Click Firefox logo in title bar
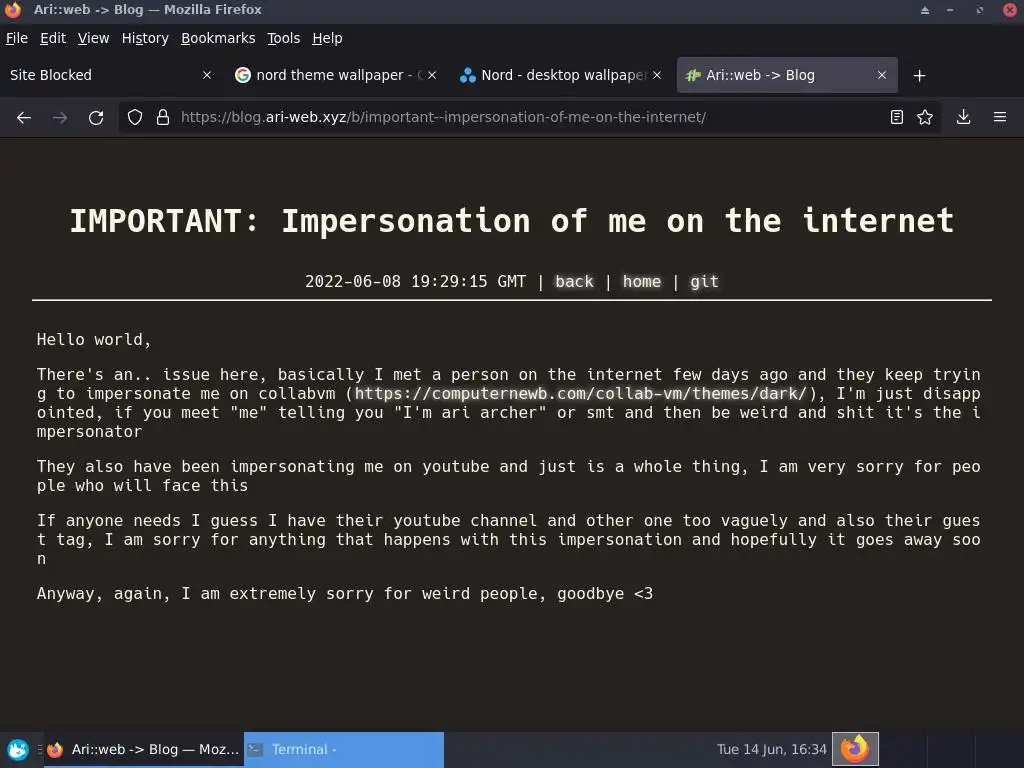The image size is (1024, 768). pyautogui.click(x=13, y=10)
